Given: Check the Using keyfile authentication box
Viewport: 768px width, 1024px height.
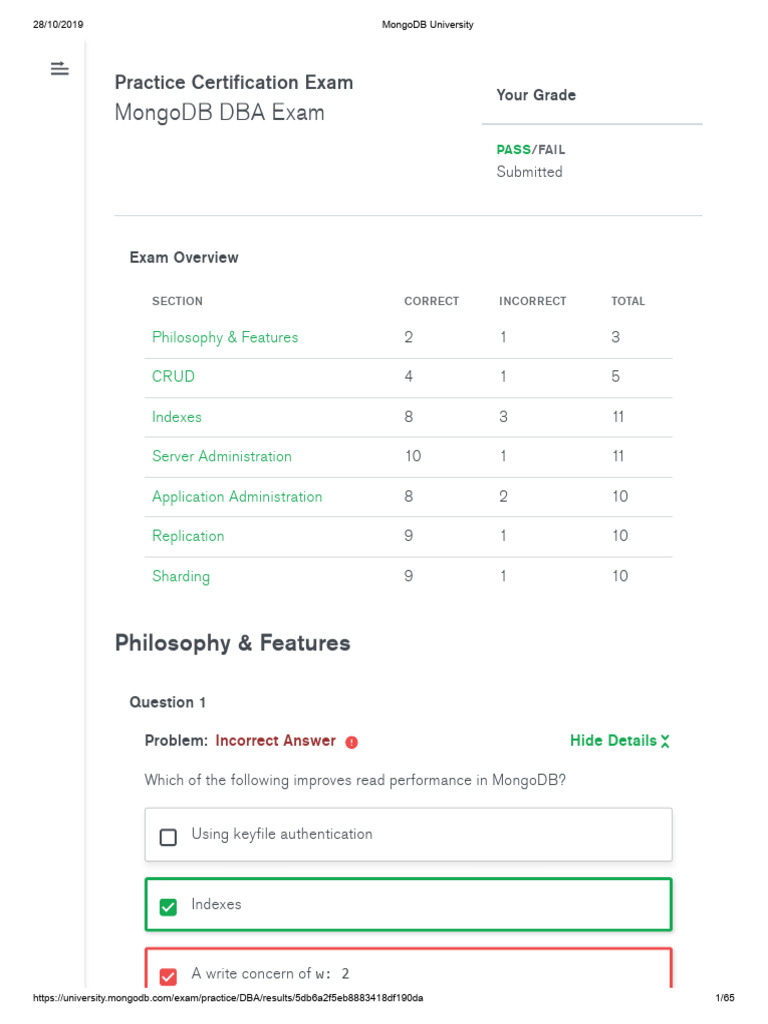Looking at the screenshot, I should (x=168, y=837).
